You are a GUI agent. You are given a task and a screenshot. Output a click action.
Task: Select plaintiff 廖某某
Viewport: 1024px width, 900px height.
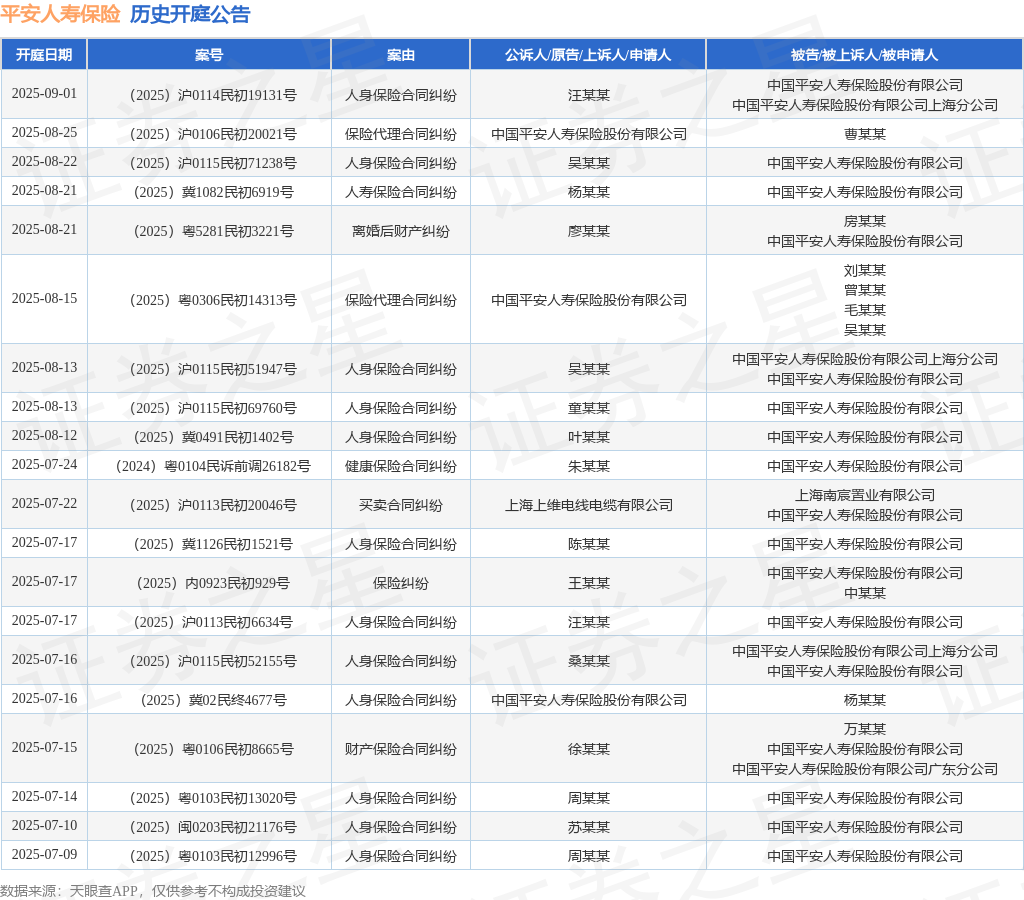588,231
